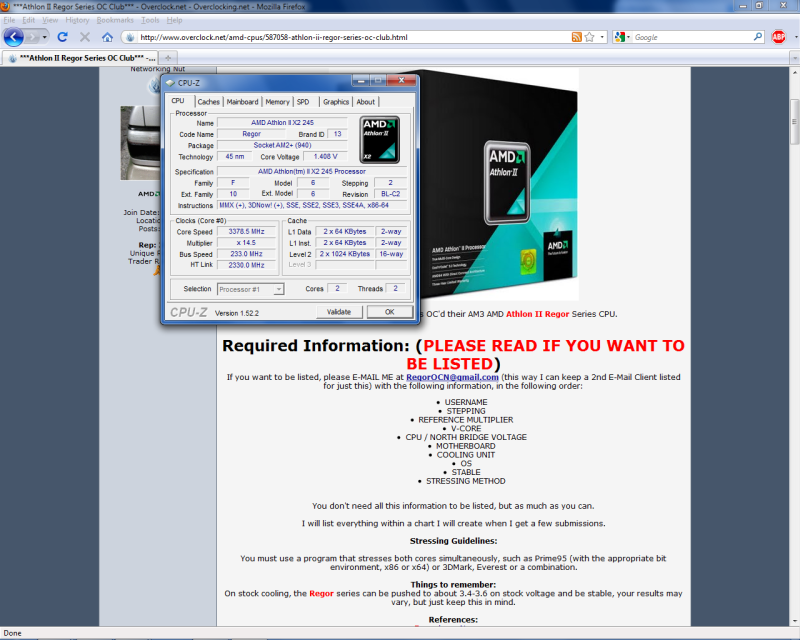
Task: Open the Tools menu
Action: 150,20
